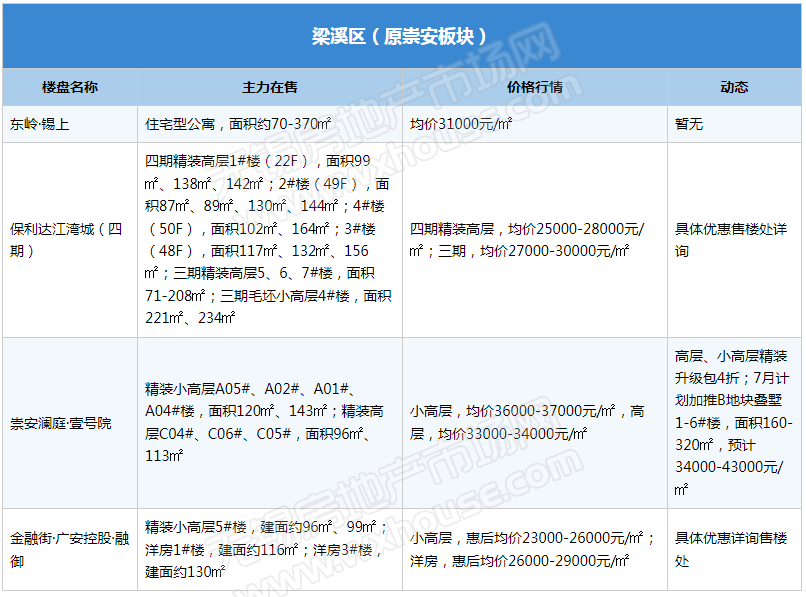Click the 梁溪区（原崇安板块）title banner
806x597 pixels.
pos(402,37)
